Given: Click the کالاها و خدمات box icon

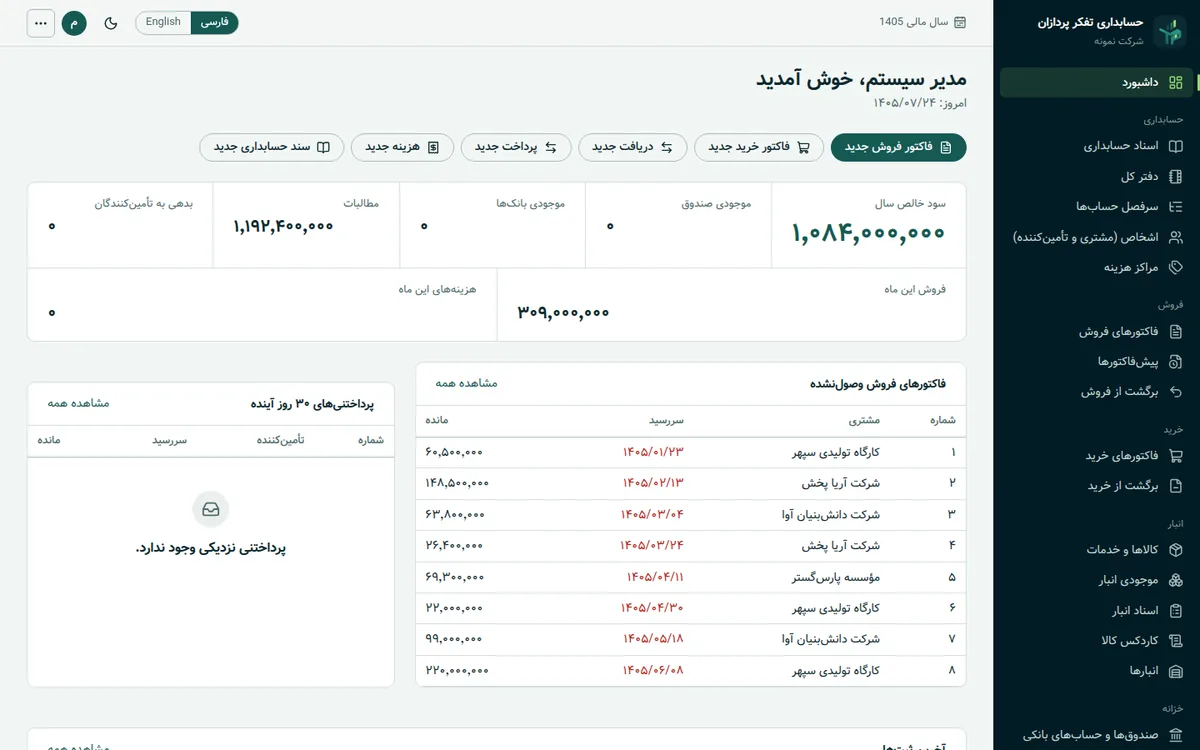Looking at the screenshot, I should pos(1176,549).
